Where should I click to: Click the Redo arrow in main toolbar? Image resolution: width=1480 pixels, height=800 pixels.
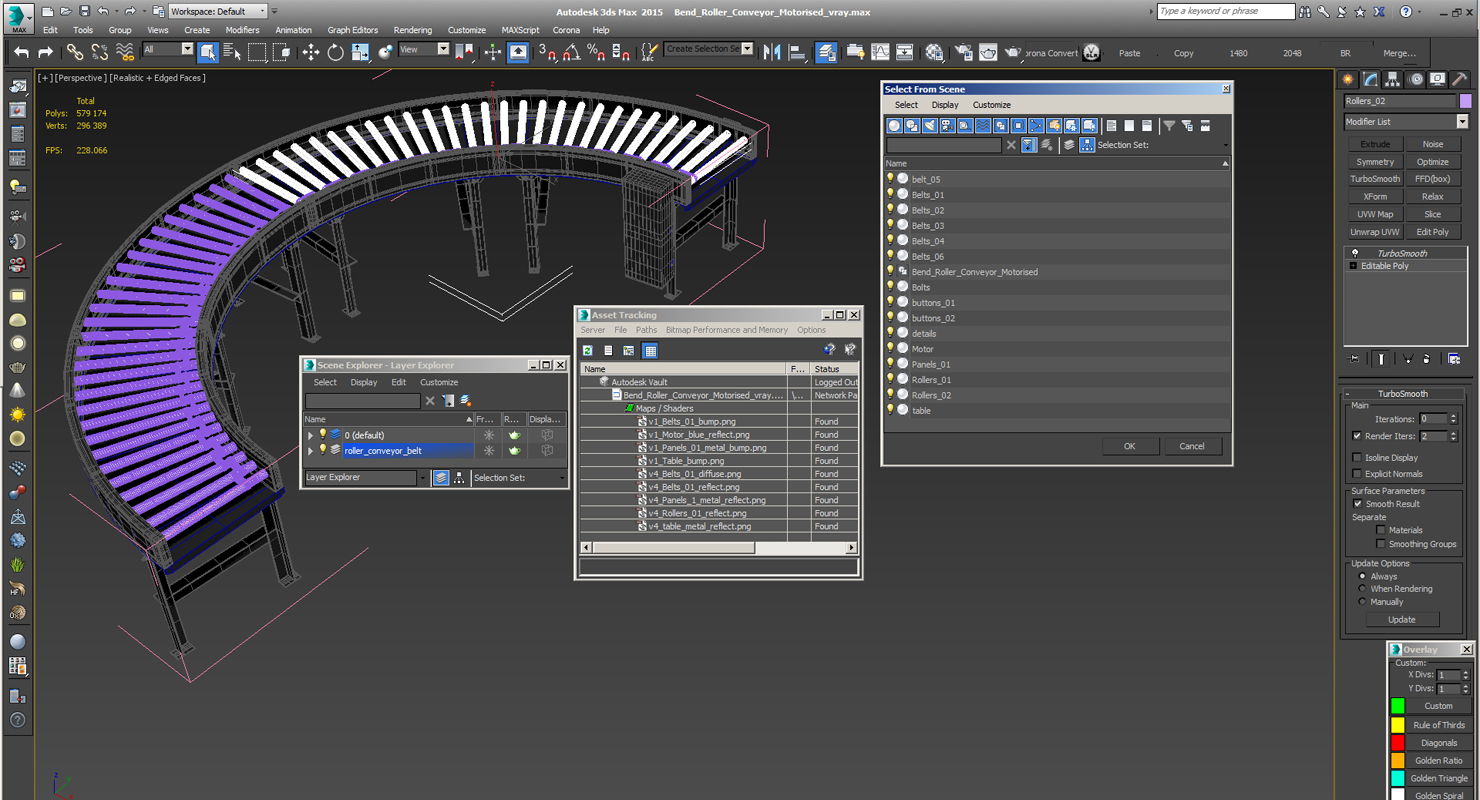click(x=45, y=52)
